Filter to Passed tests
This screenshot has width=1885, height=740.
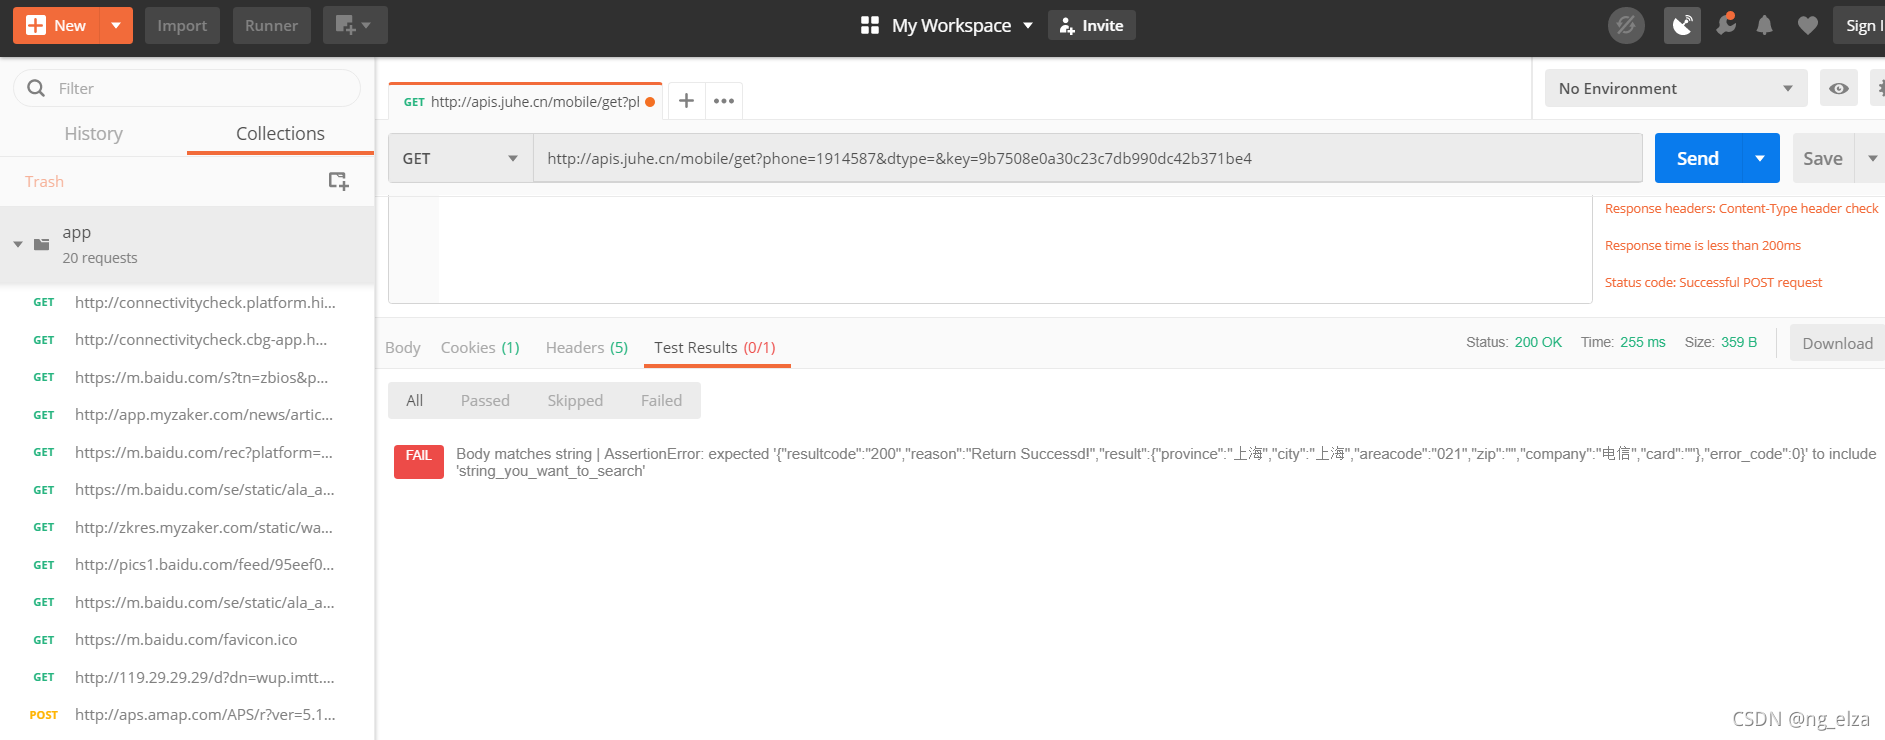485,400
